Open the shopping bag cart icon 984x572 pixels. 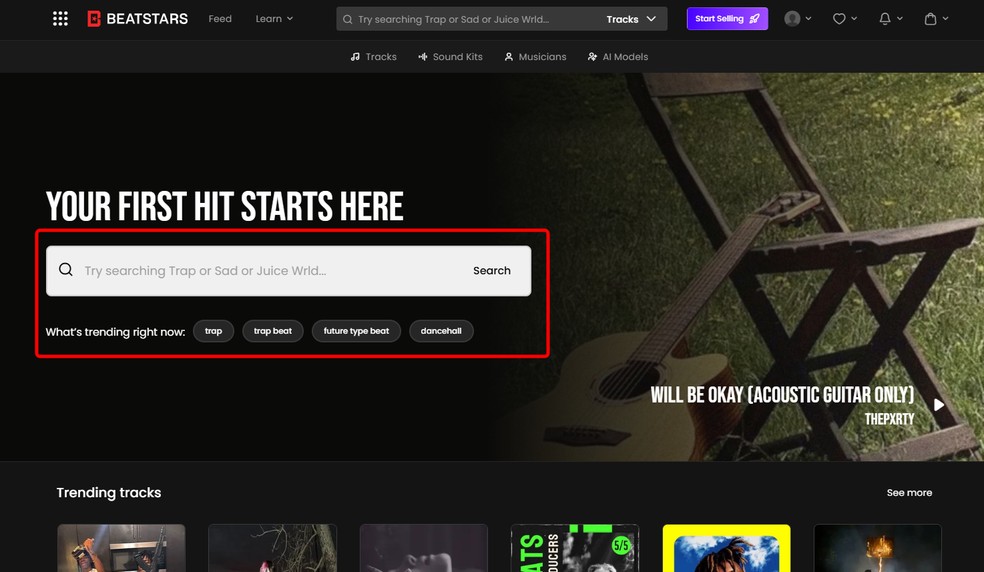[931, 19]
